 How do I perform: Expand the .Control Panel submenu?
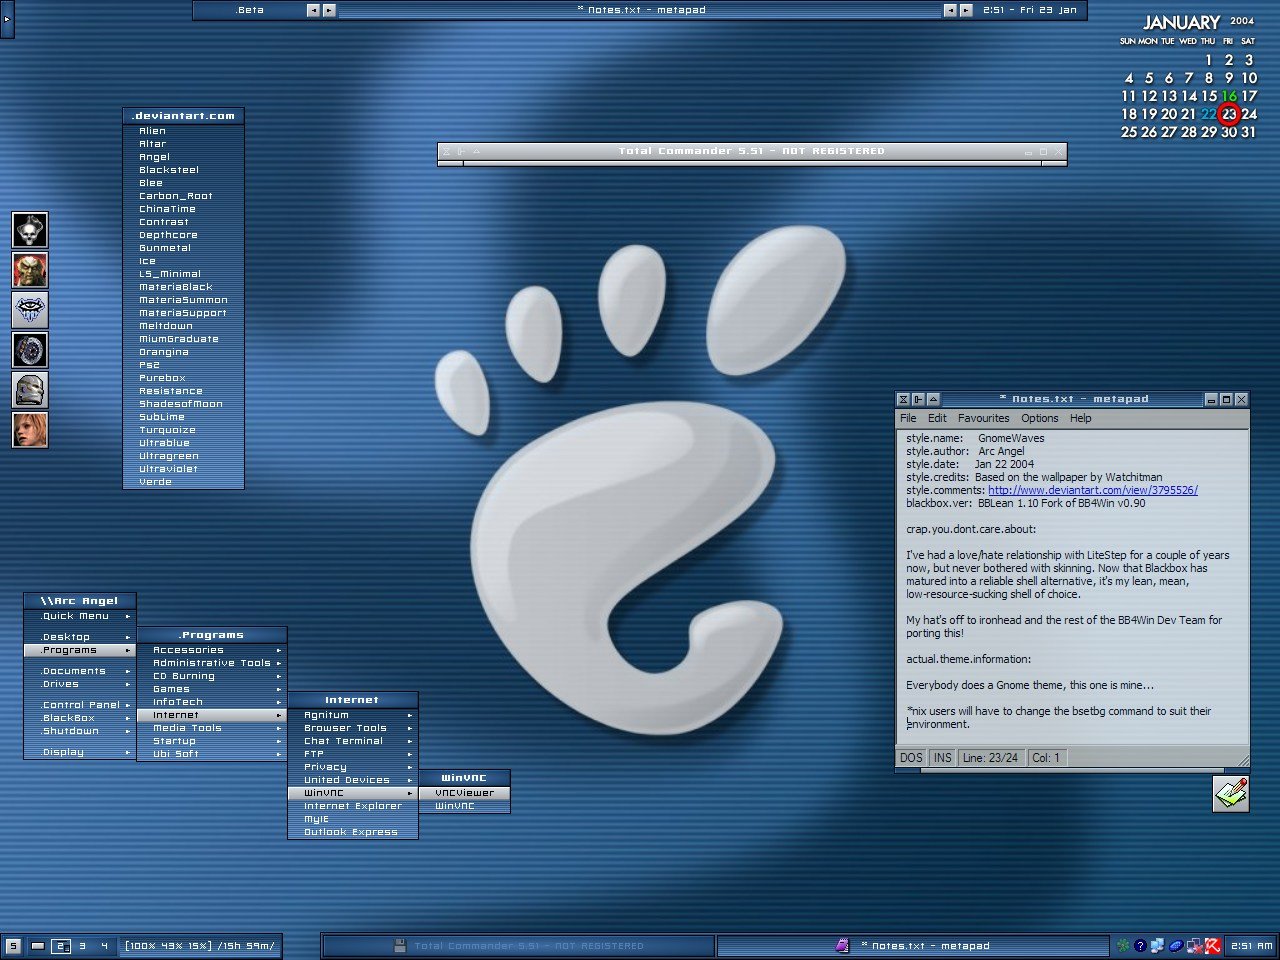click(80, 705)
